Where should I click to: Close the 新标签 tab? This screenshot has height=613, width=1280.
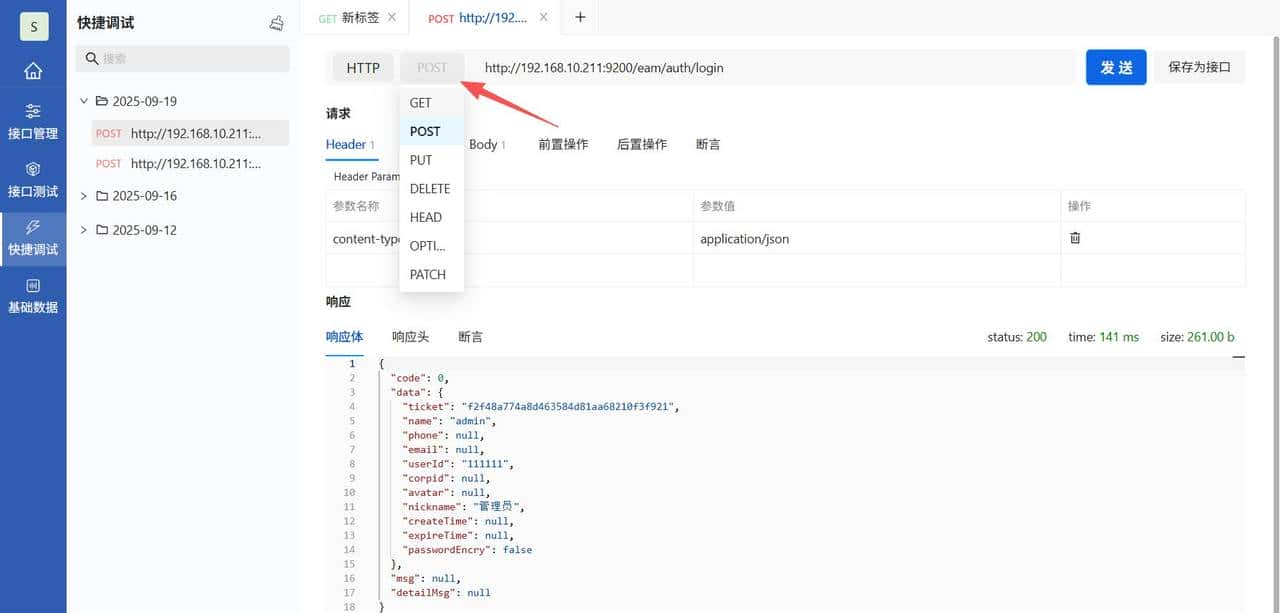pyautogui.click(x=391, y=17)
